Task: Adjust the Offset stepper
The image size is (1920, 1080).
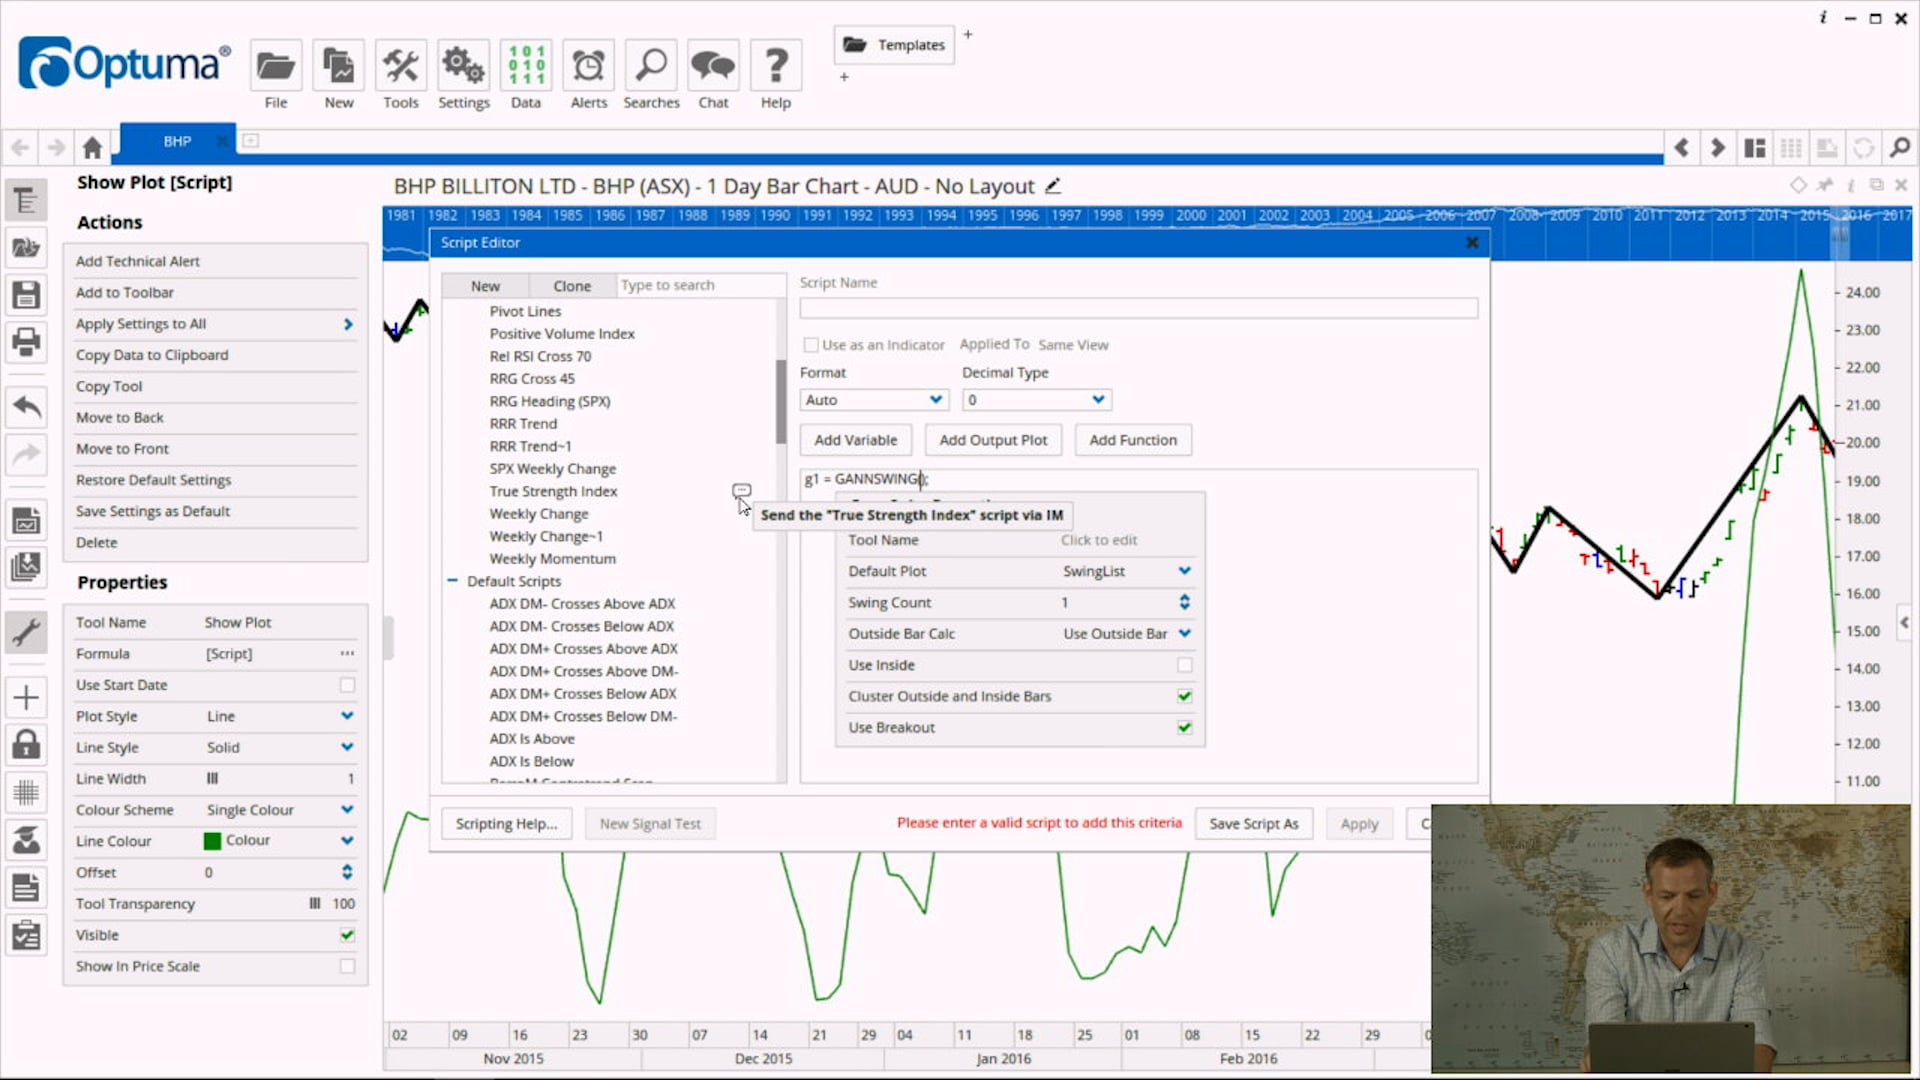Action: point(347,872)
